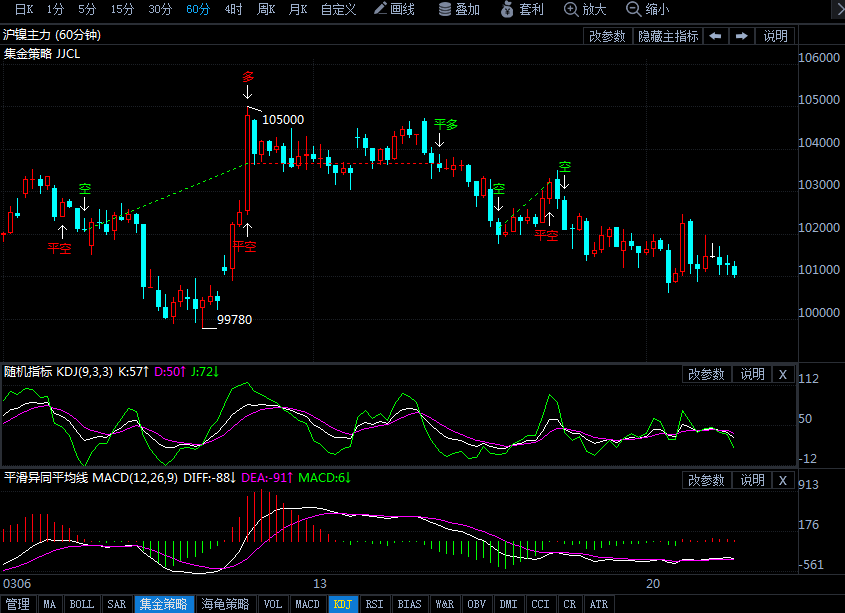Toggle 隐藏主指标 to hide main indicator
This screenshot has height=613, width=845.
tap(668, 36)
